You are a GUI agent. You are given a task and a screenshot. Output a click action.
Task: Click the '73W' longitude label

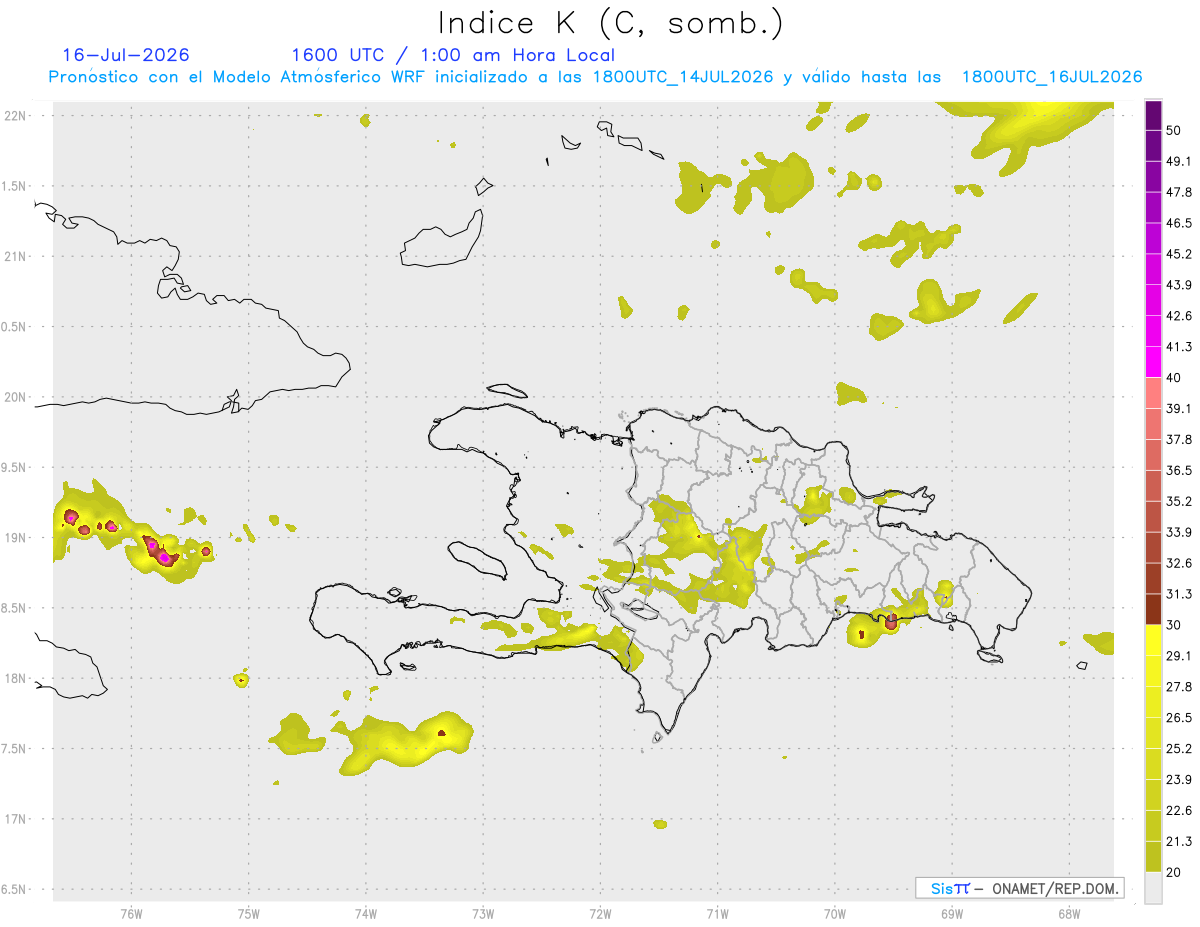(483, 914)
